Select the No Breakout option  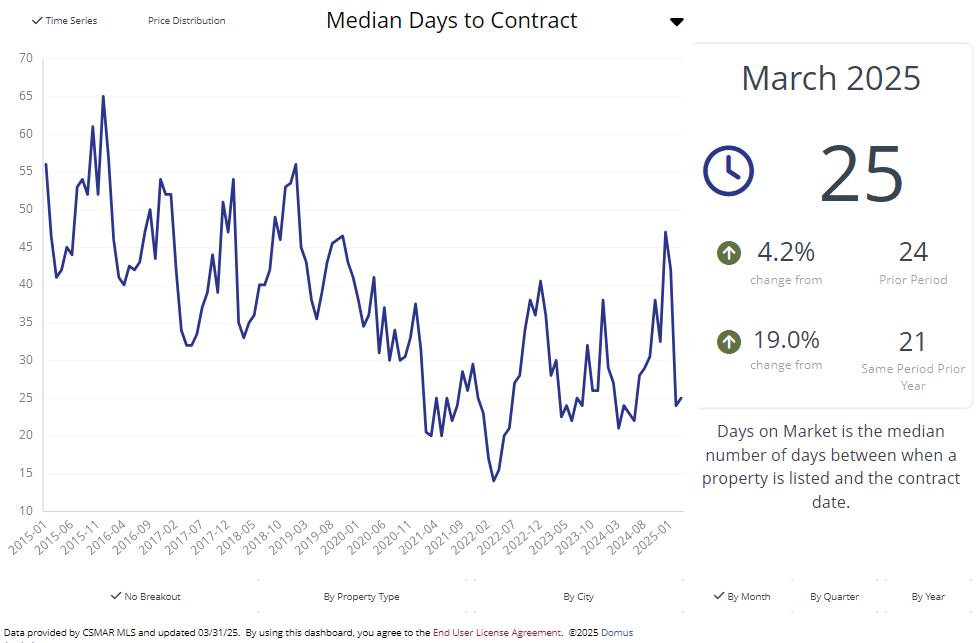click(x=145, y=597)
